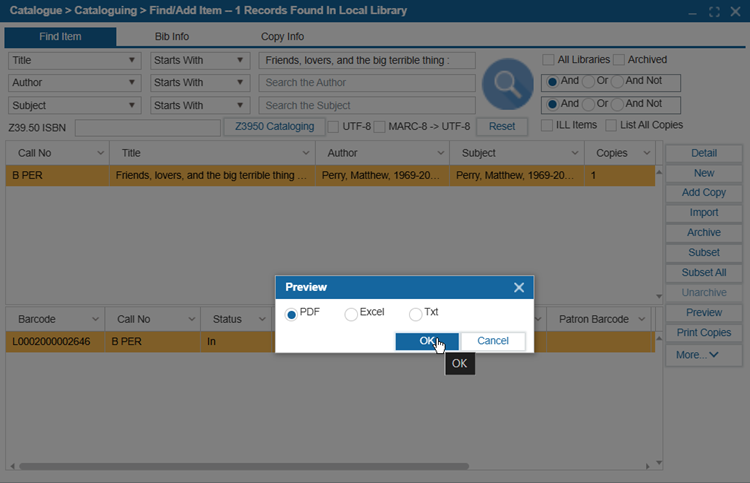Click the title search text field

coord(367,60)
